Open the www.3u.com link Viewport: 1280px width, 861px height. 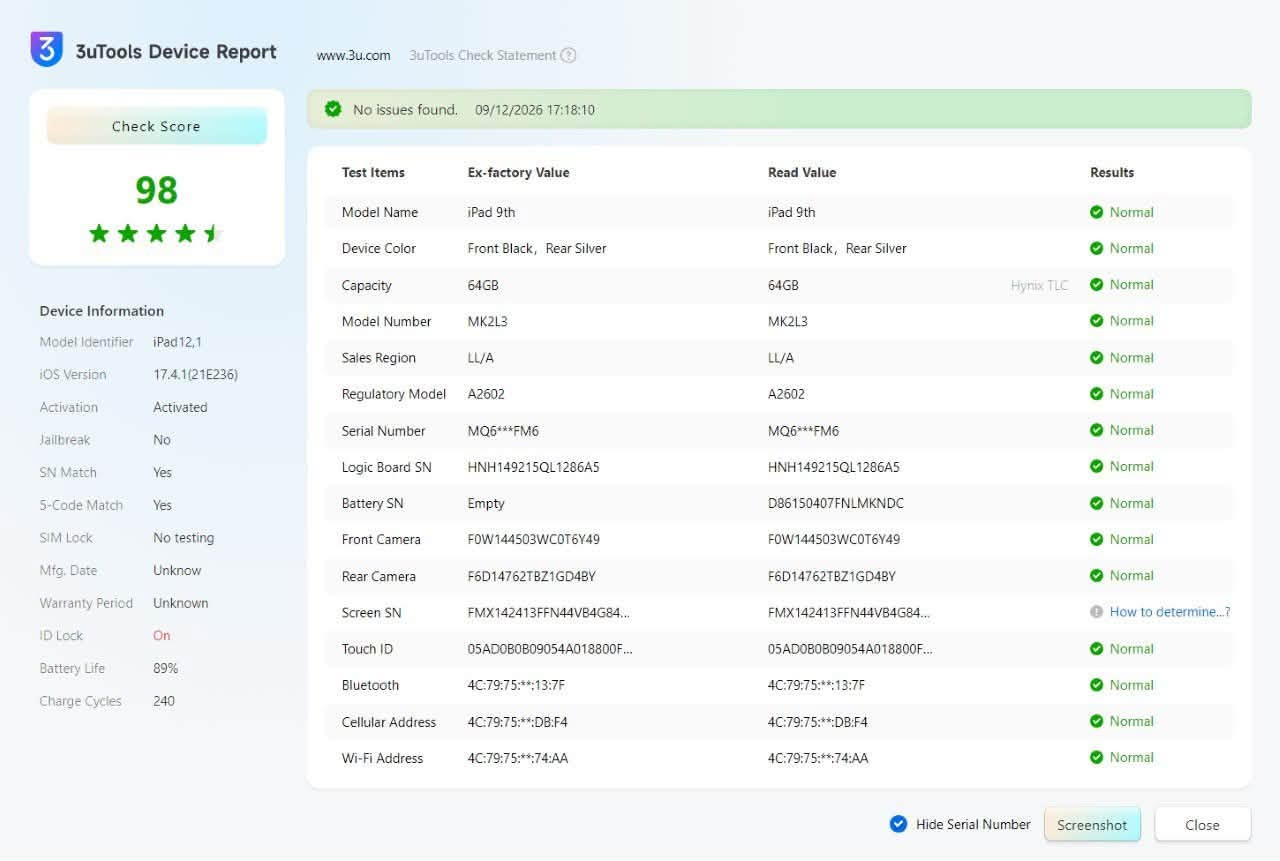353,55
